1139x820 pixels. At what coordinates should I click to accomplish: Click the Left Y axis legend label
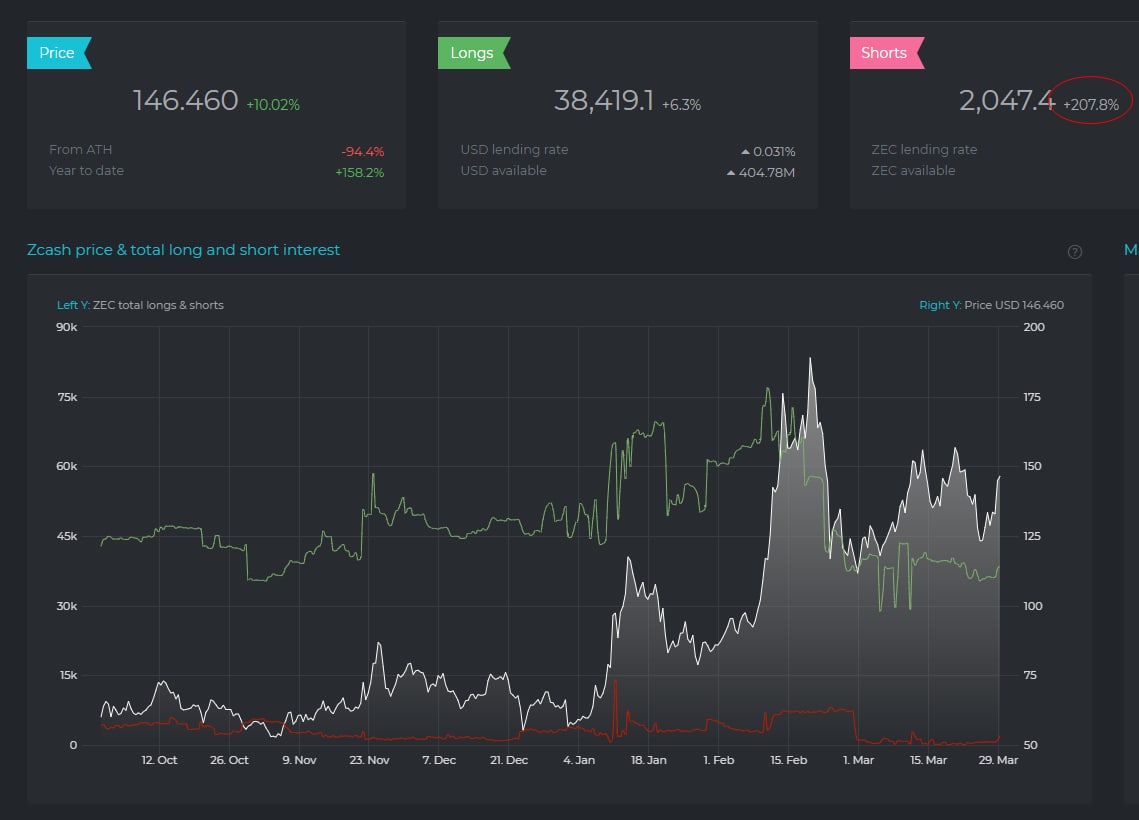pos(140,305)
